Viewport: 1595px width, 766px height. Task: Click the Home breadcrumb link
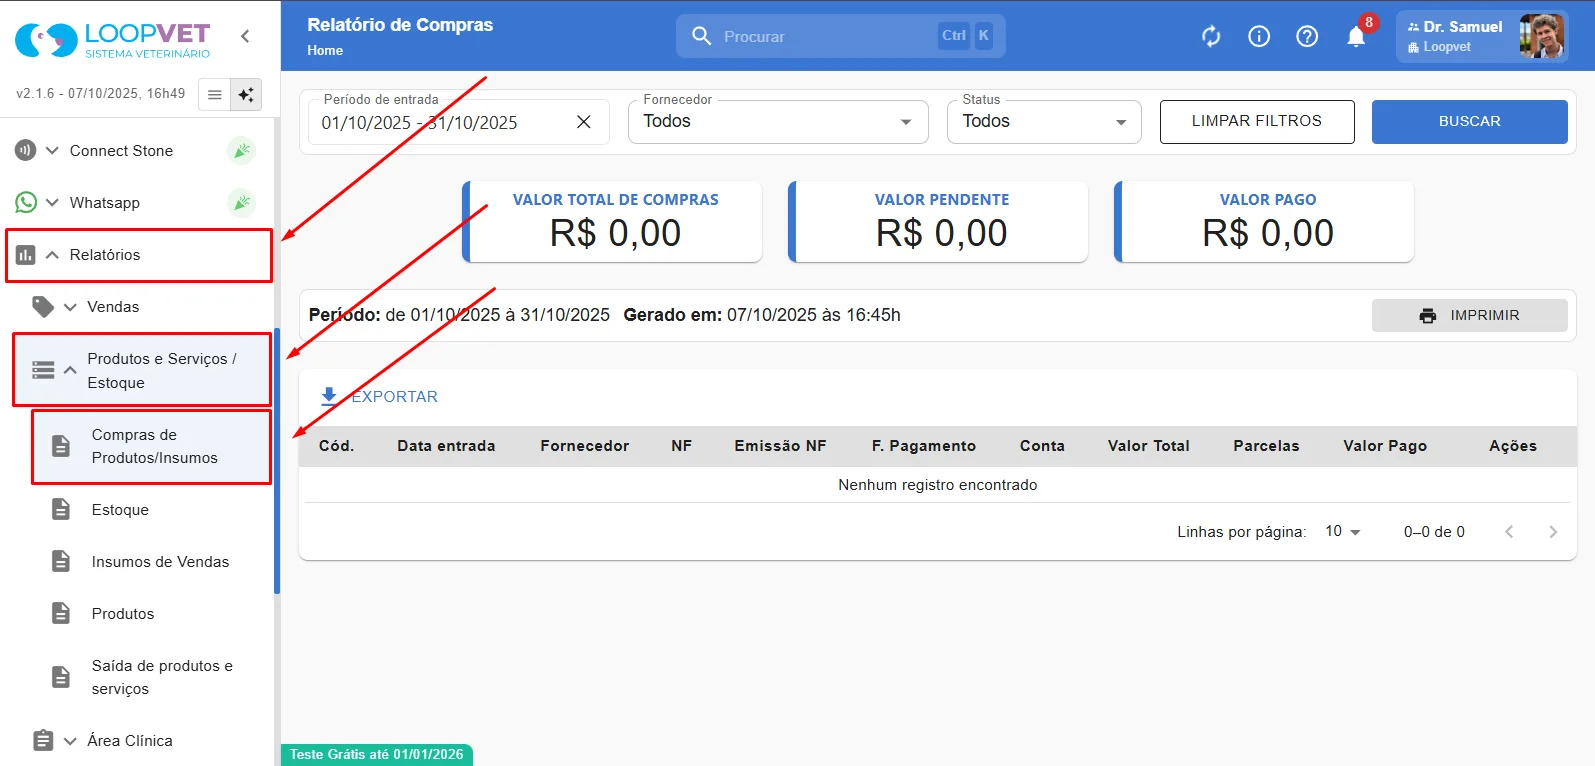point(325,50)
